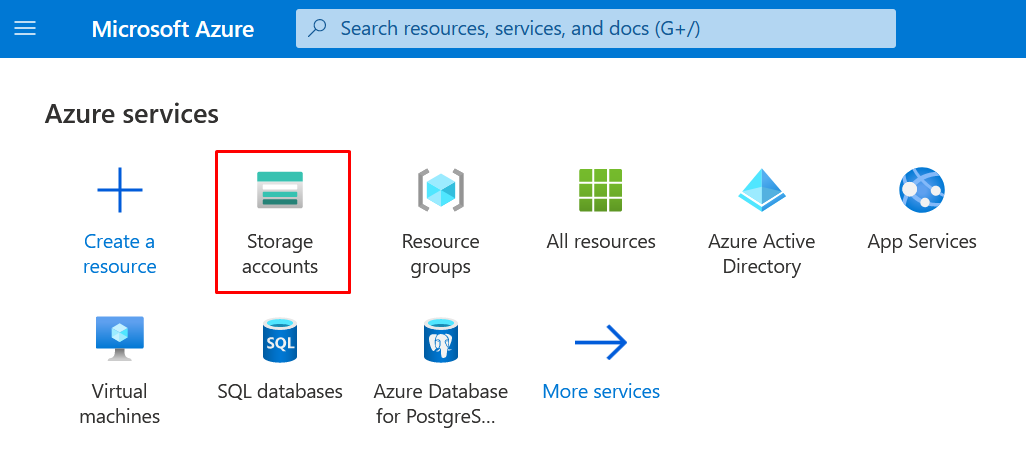Open the Storage accounts icon
This screenshot has width=1026, height=452.
280,189
